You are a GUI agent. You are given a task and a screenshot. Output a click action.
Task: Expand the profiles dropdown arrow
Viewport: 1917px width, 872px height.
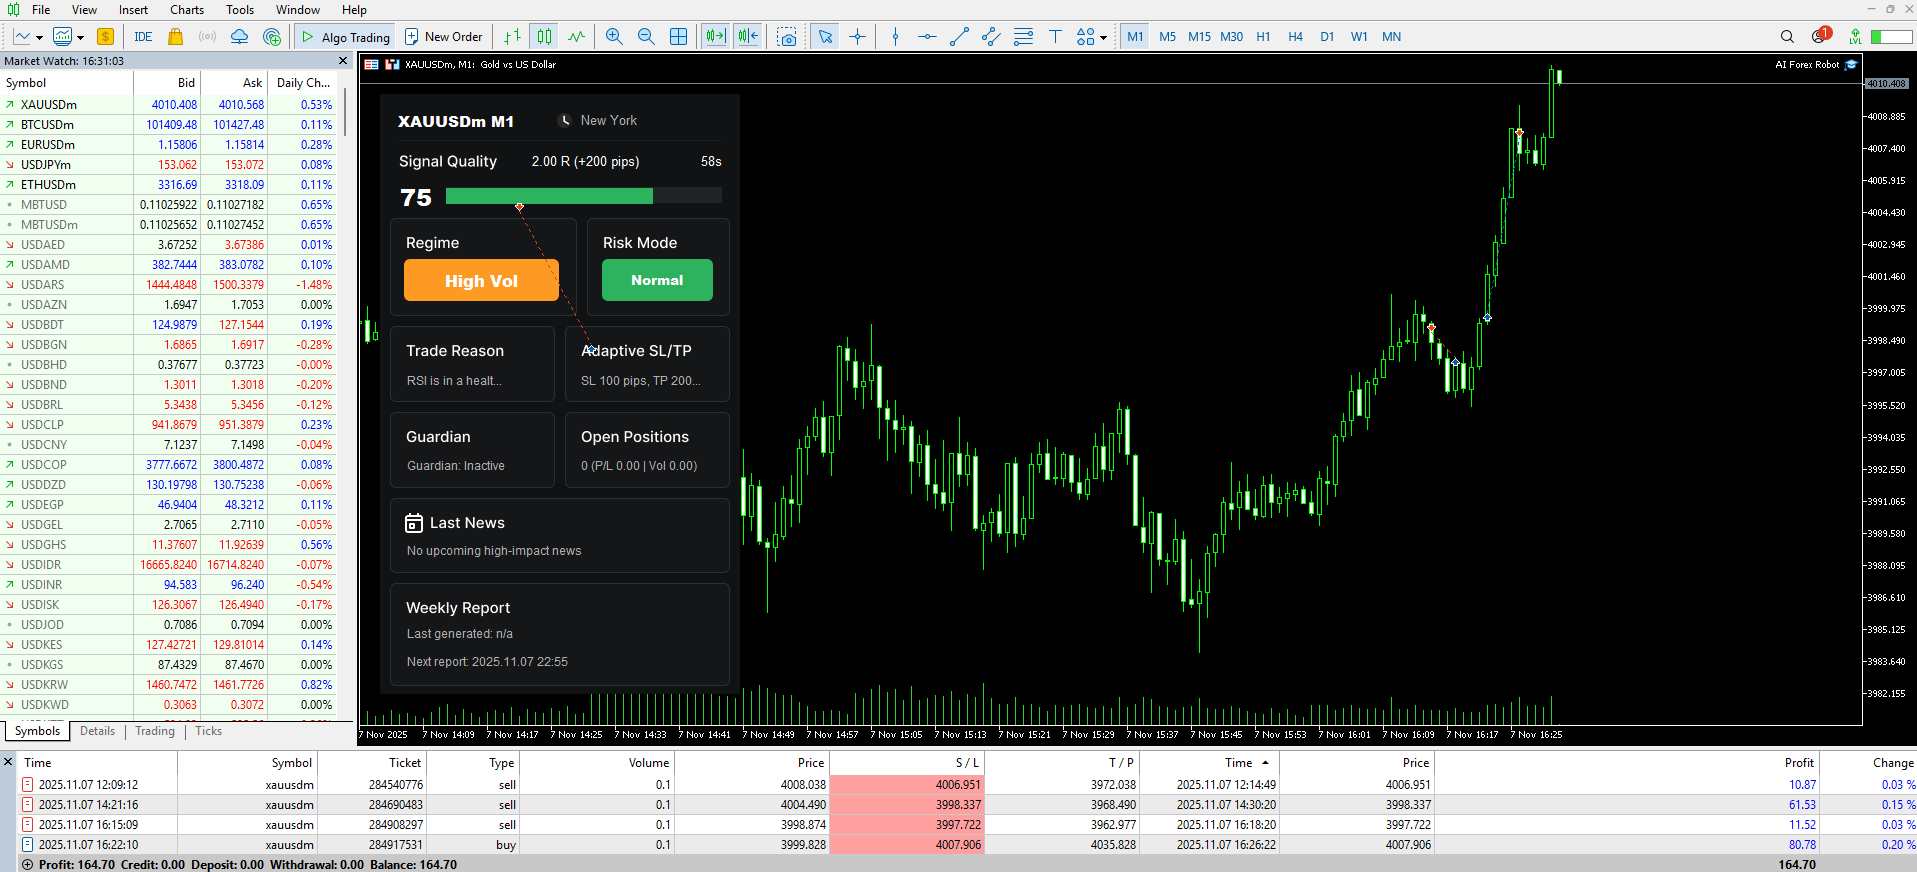80,38
